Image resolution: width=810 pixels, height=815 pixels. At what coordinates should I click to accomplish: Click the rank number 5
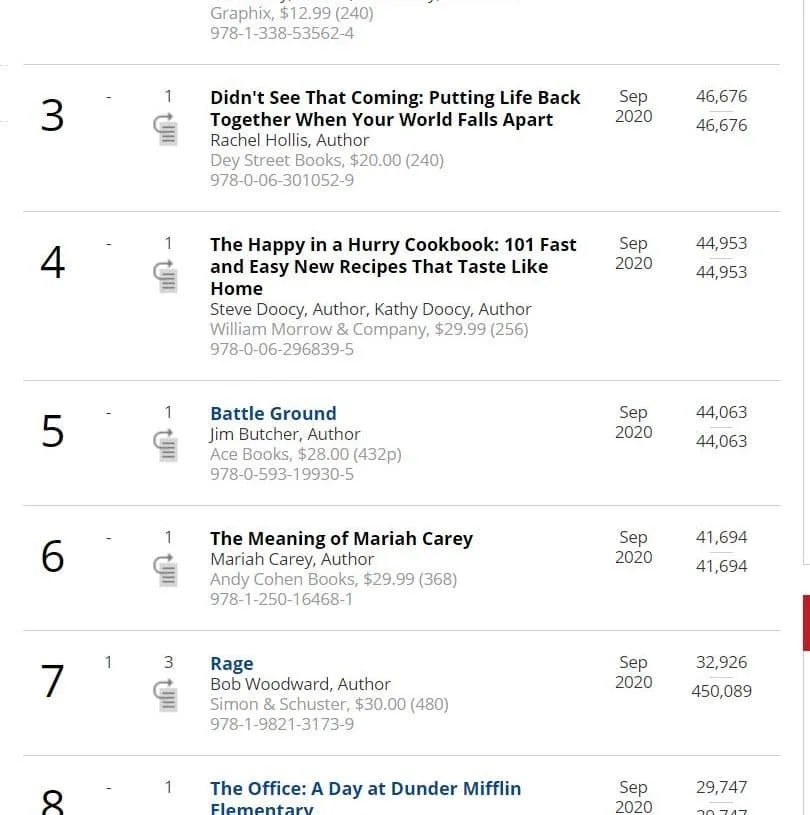(x=52, y=432)
